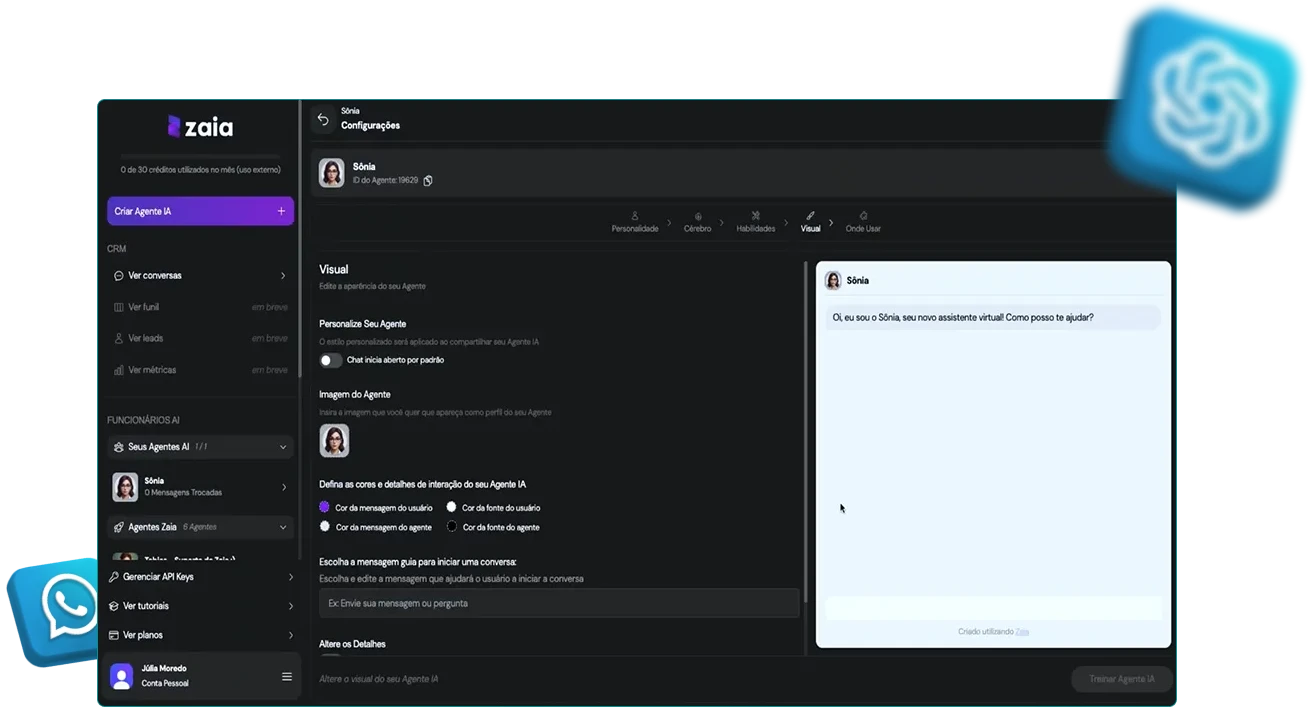
Task: Click the 'ID do Agente: 19629' text
Action: tap(385, 181)
